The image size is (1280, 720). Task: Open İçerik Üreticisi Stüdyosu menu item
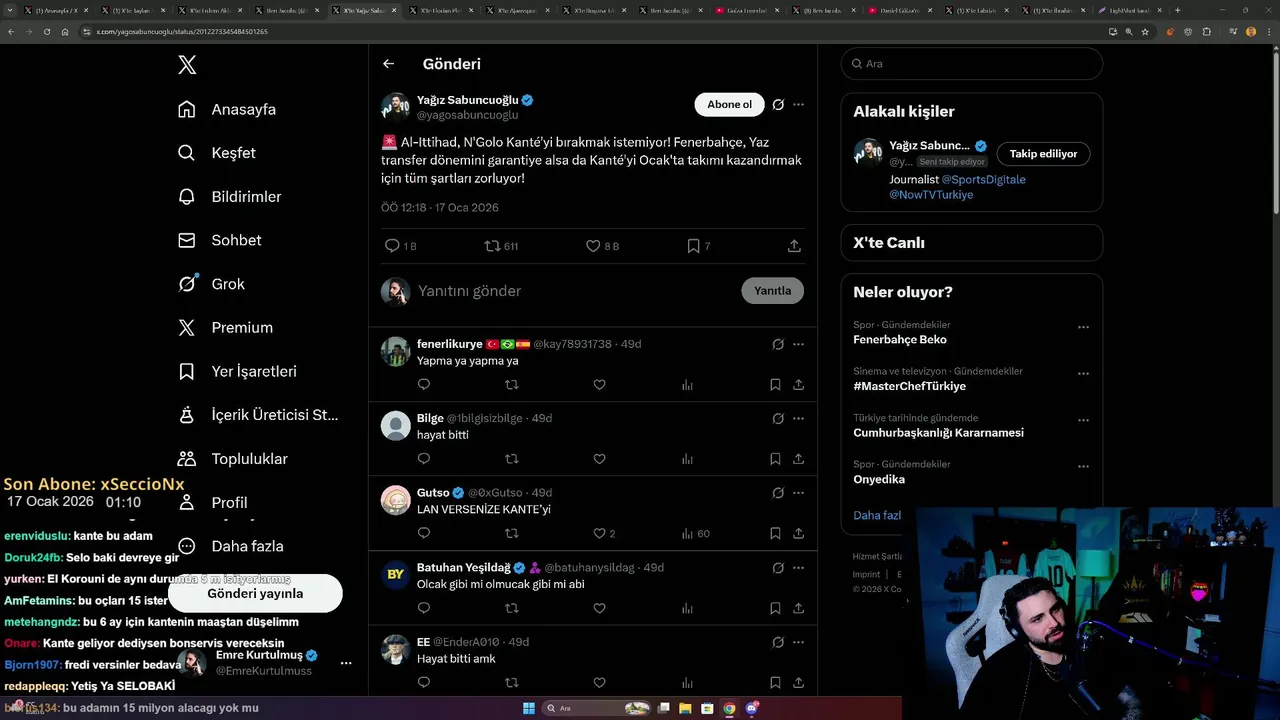258,415
